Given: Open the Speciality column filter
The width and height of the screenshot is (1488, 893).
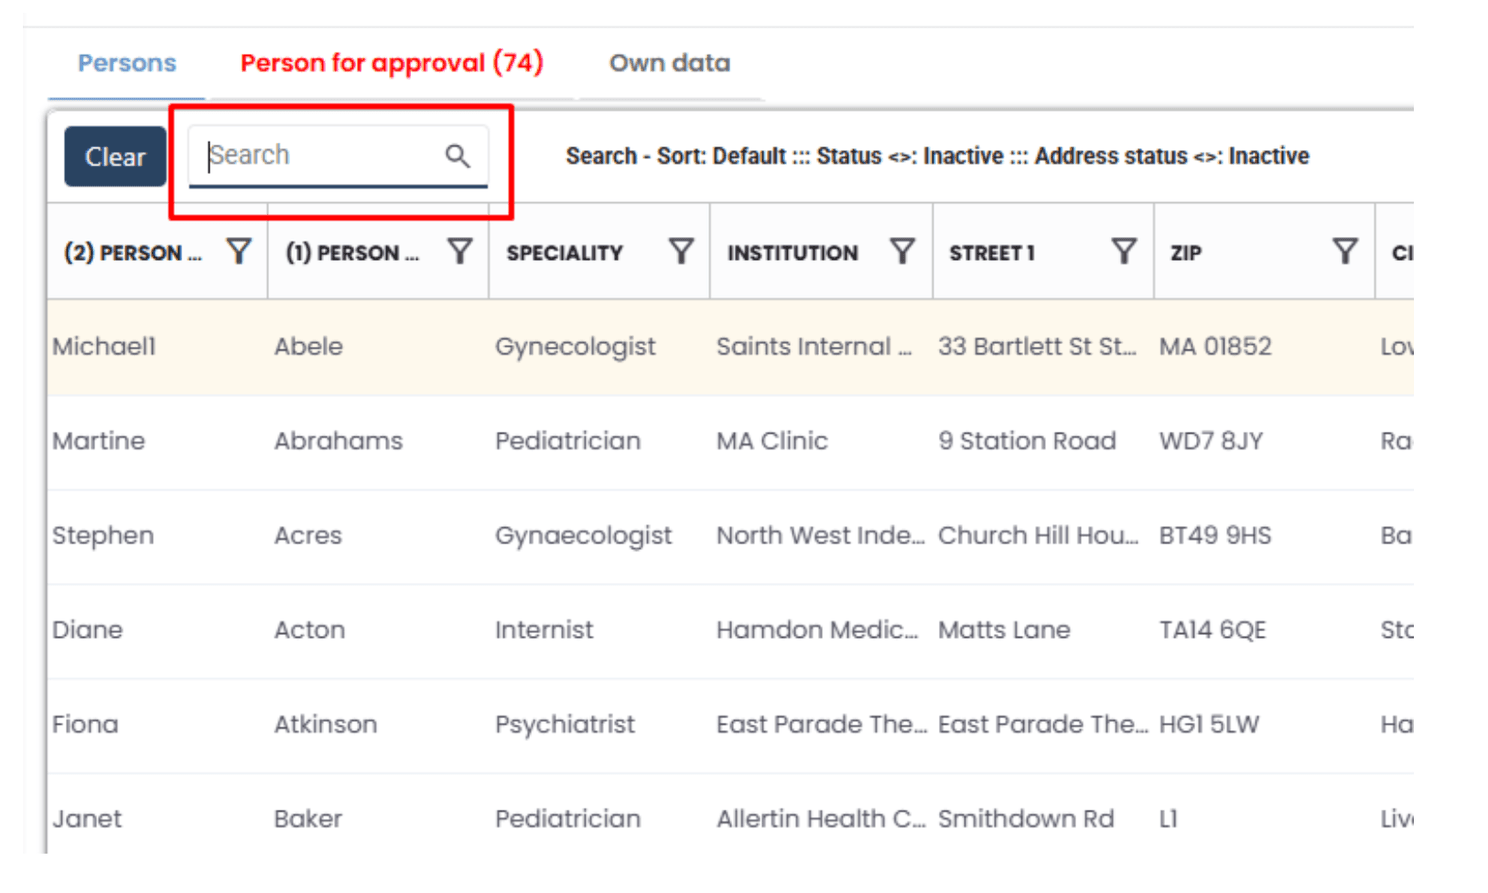Looking at the screenshot, I should 681,251.
